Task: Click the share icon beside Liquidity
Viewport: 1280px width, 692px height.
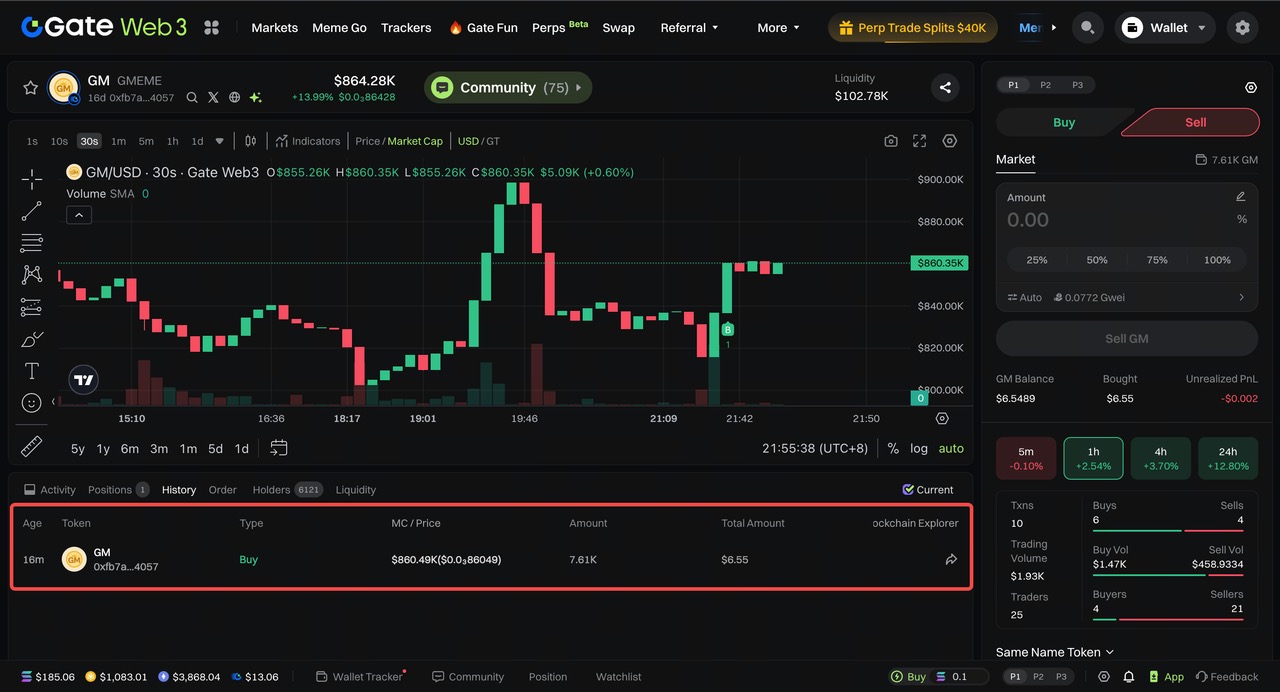Action: tap(945, 88)
